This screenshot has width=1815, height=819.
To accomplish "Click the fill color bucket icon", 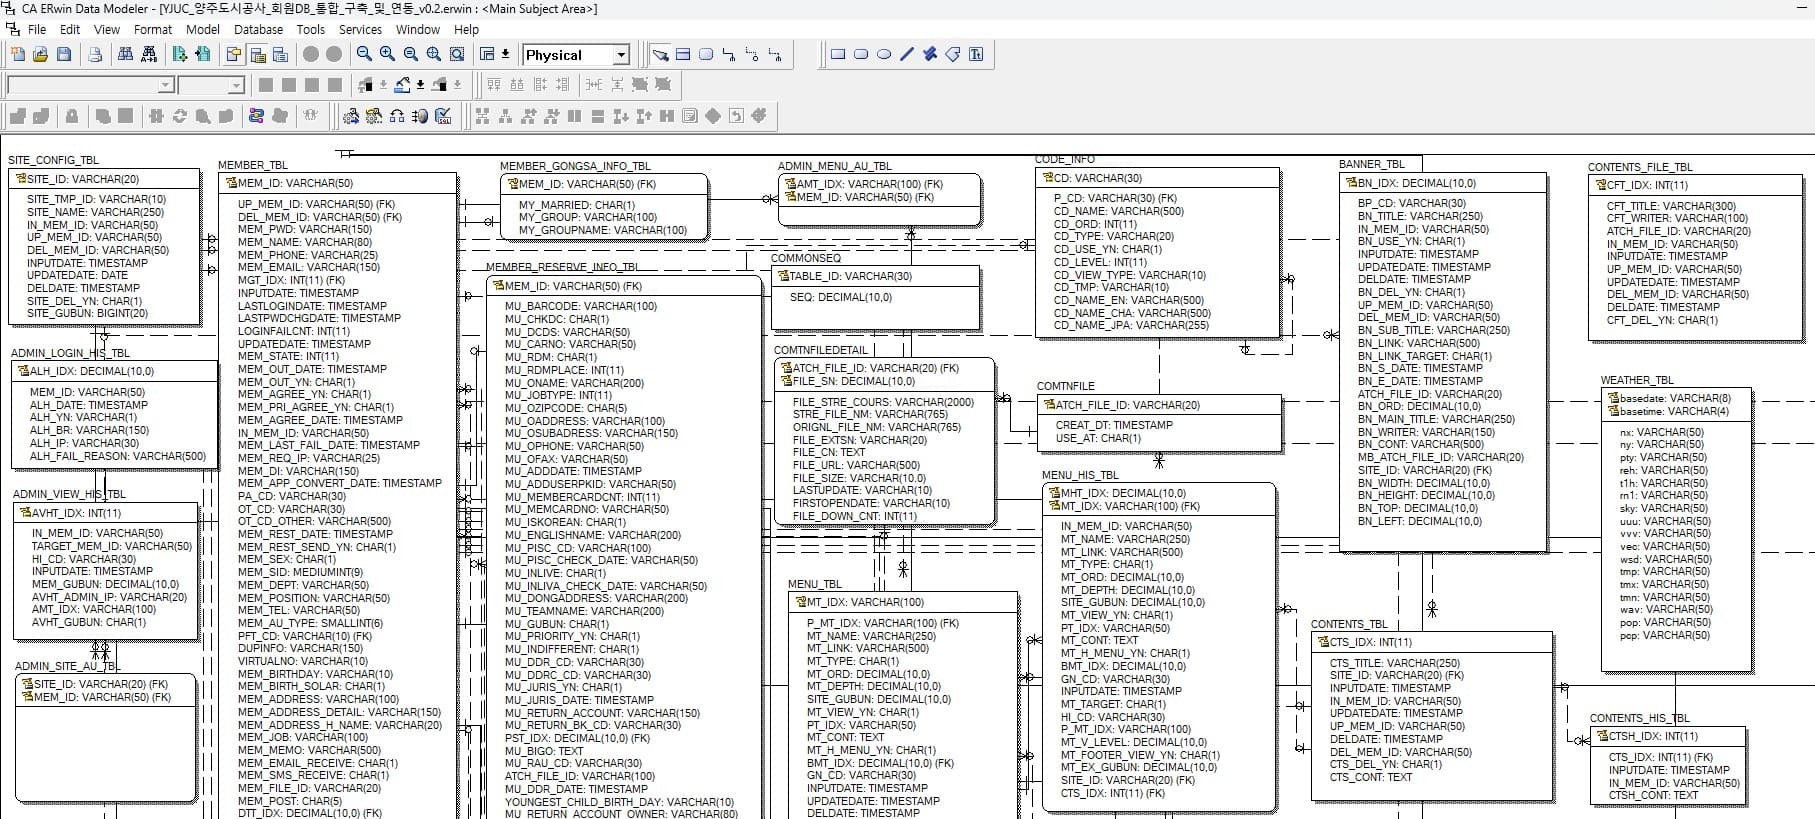I will click(x=402, y=86).
